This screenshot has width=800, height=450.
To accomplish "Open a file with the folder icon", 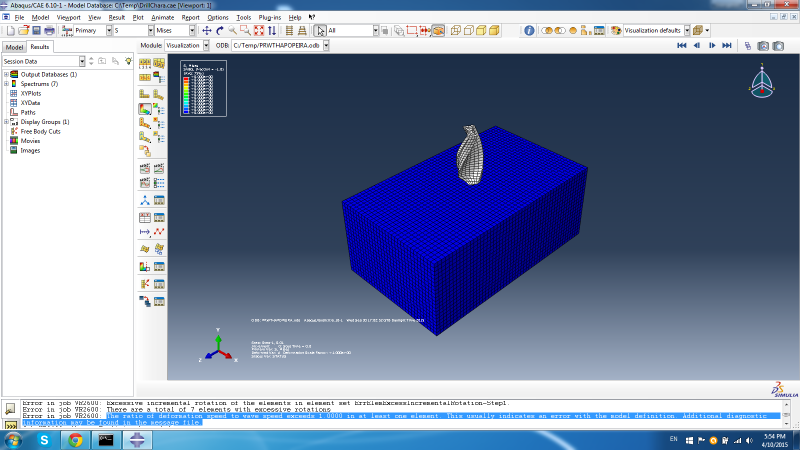I will 23,31.
